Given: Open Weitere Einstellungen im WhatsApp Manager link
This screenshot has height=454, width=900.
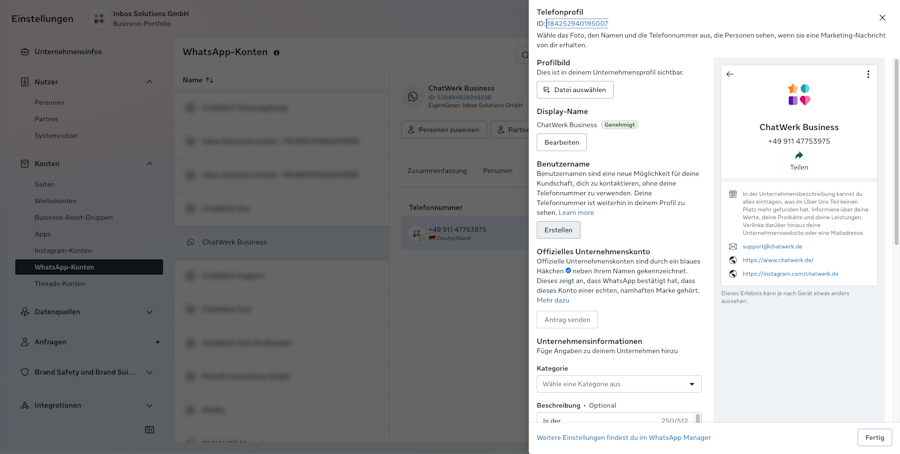Looking at the screenshot, I should 623,437.
